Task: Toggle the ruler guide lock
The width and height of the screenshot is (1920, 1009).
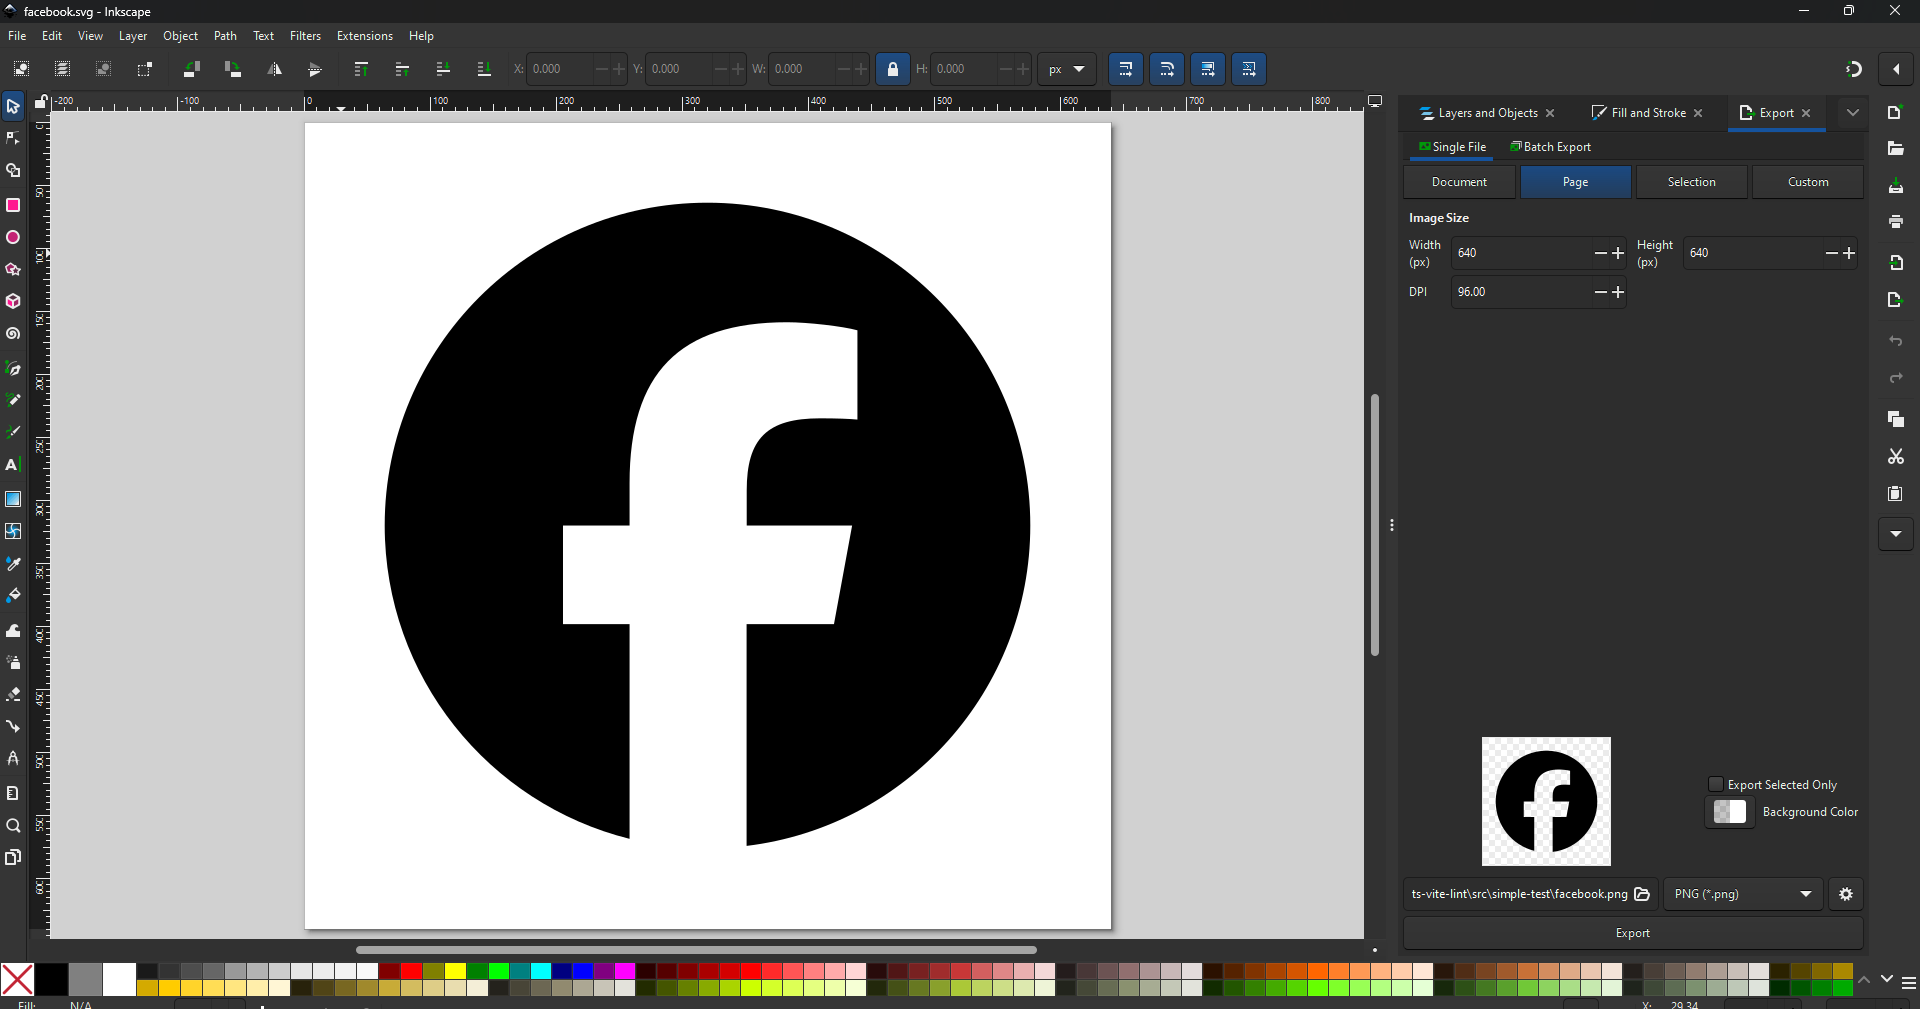Action: tap(41, 102)
